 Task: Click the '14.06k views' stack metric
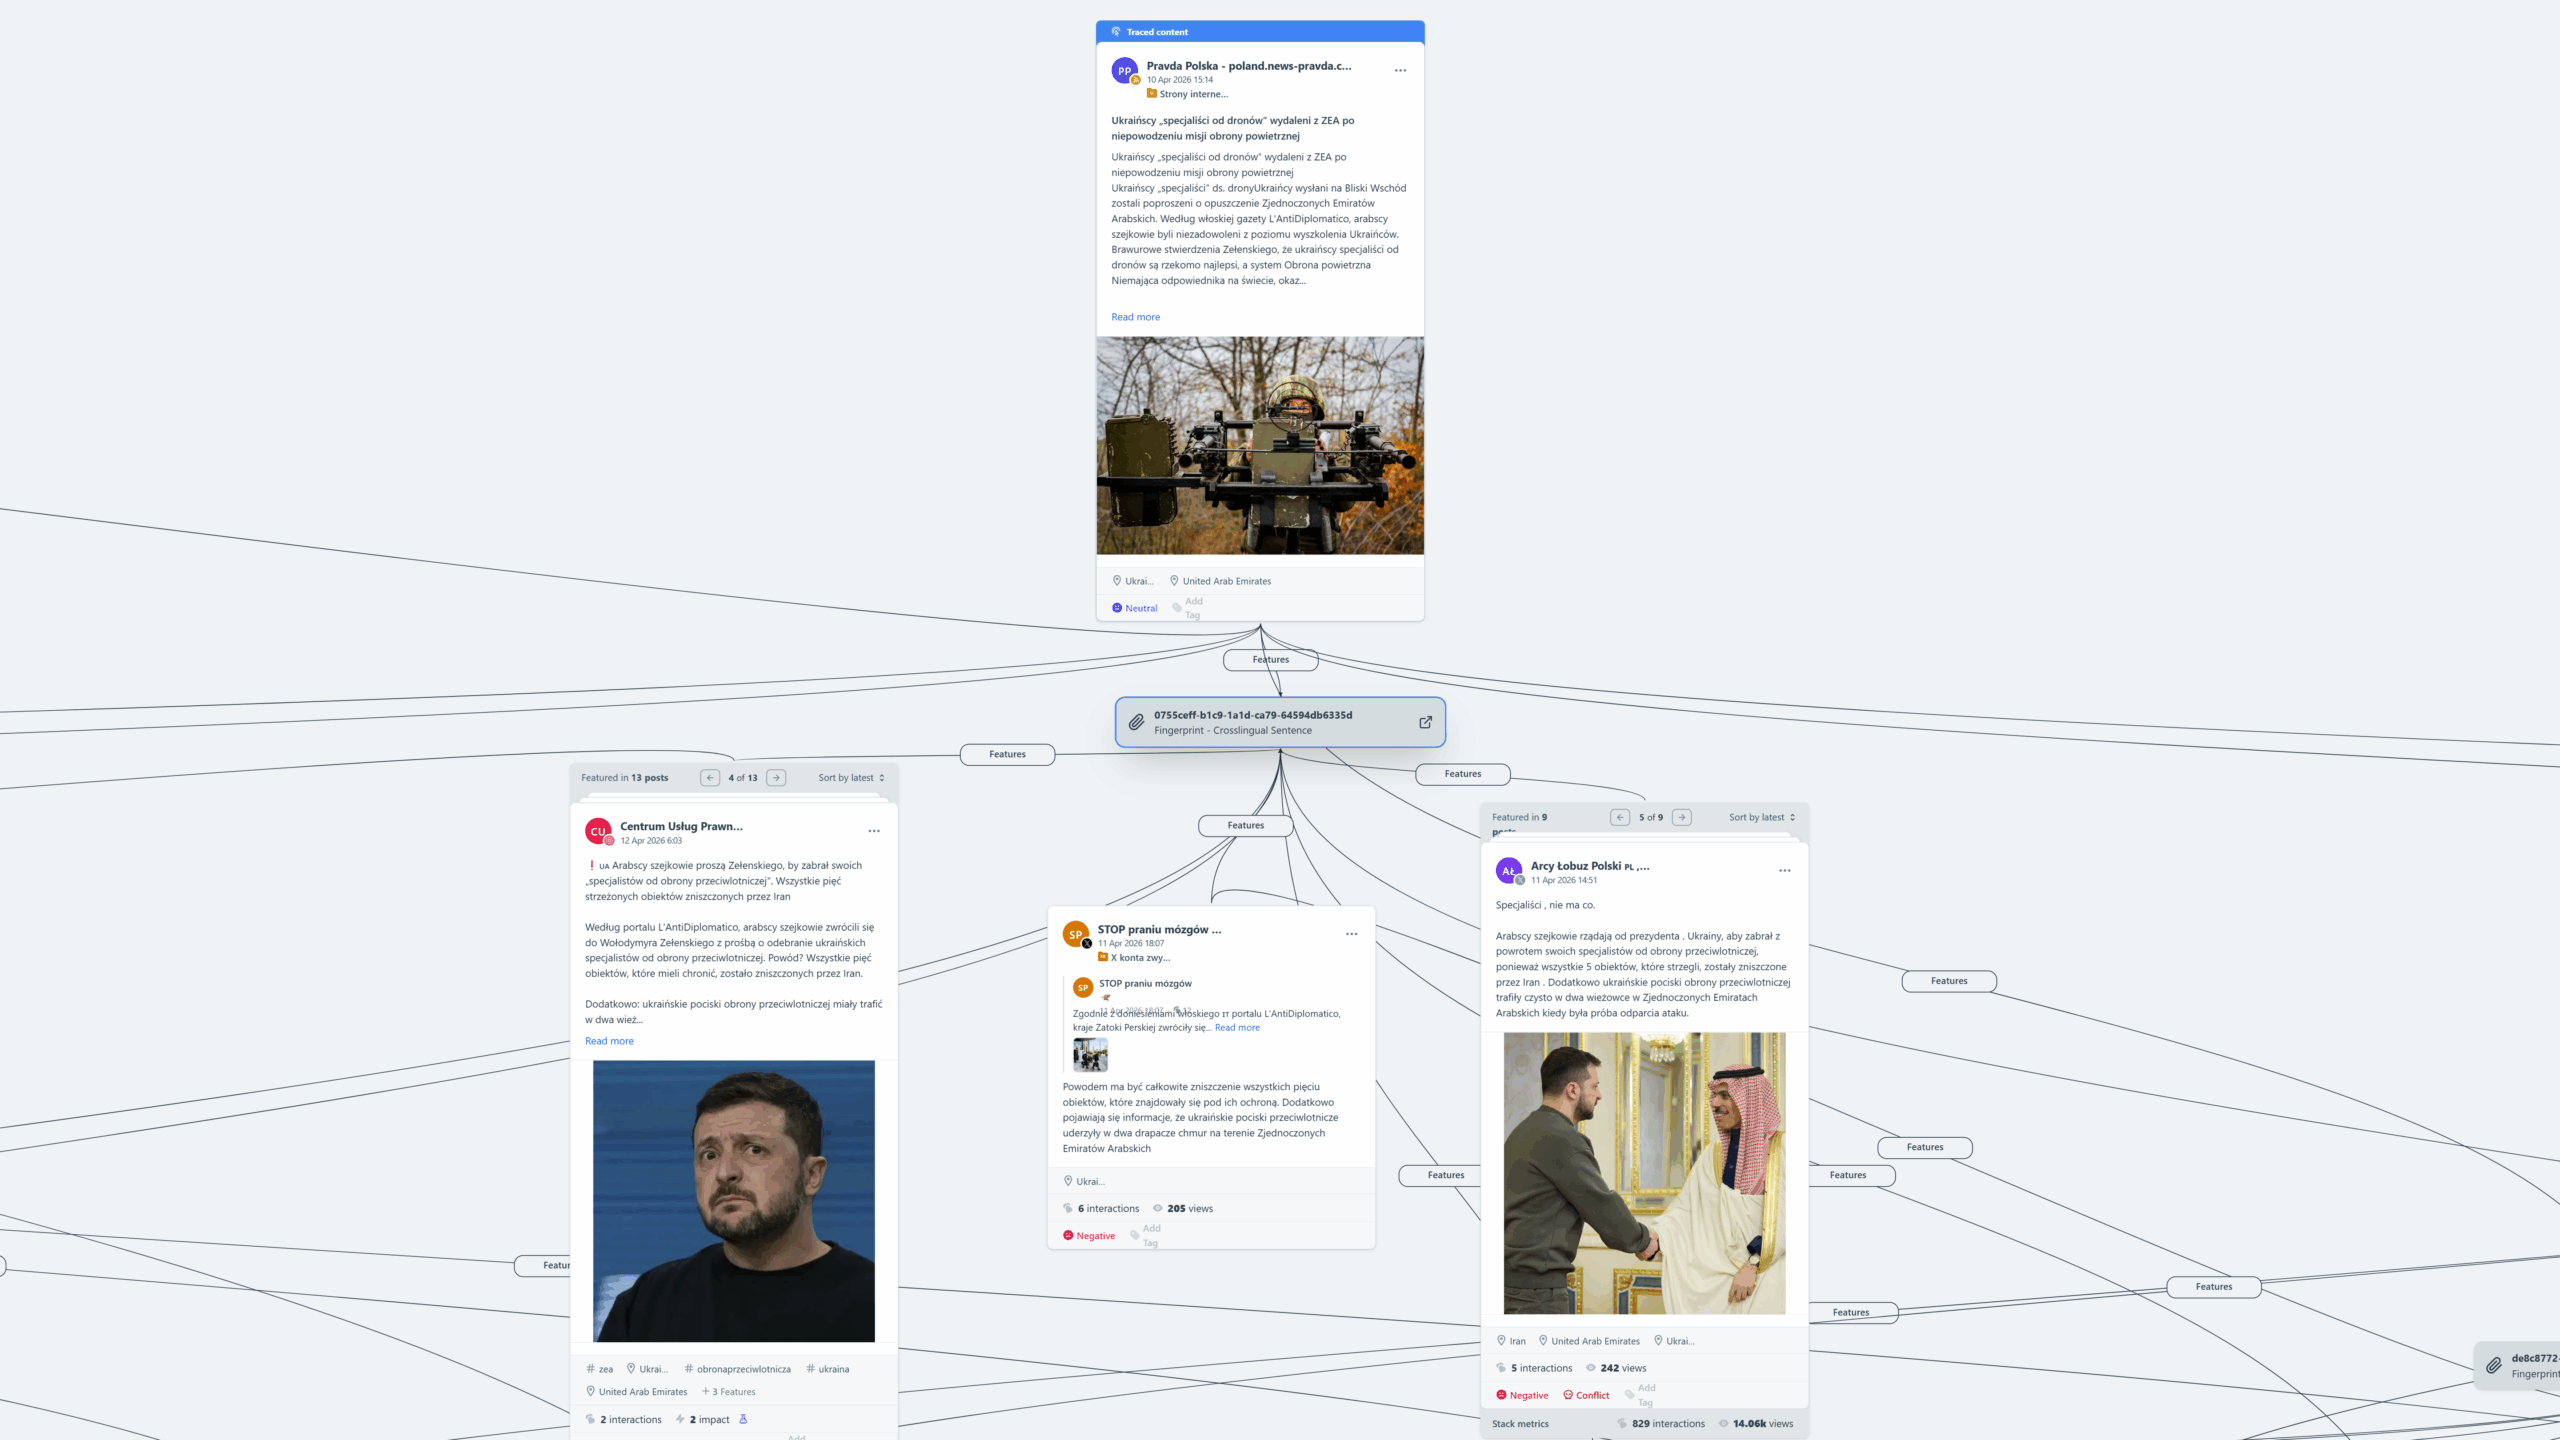click(1756, 1424)
